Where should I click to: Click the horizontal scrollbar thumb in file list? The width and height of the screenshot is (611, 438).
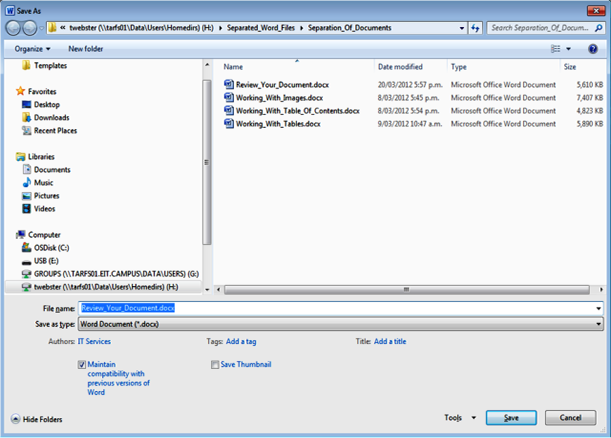[406, 290]
